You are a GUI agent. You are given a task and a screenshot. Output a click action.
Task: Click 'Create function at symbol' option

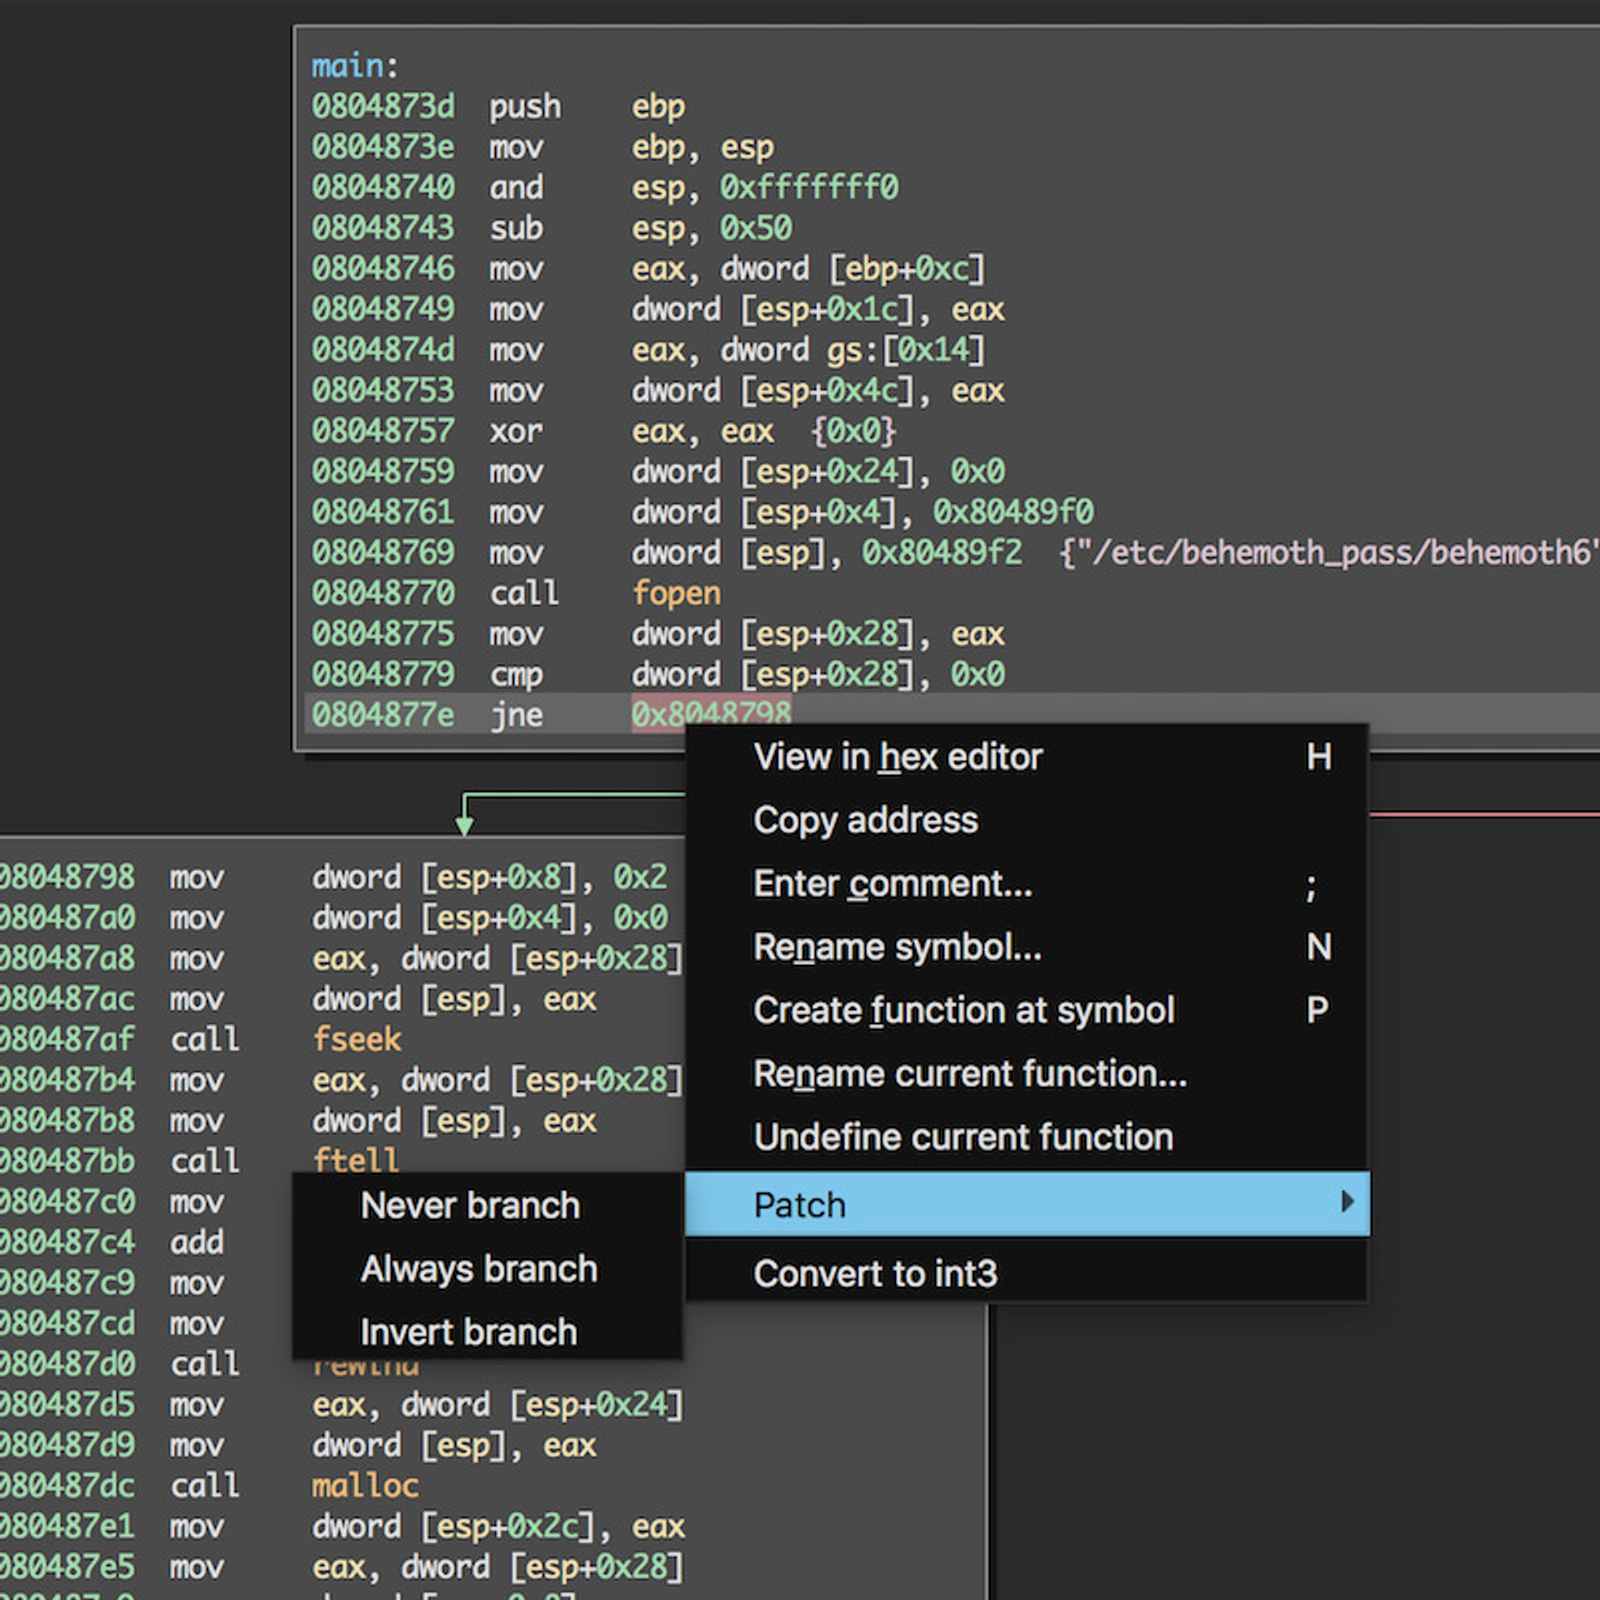point(1027,1010)
